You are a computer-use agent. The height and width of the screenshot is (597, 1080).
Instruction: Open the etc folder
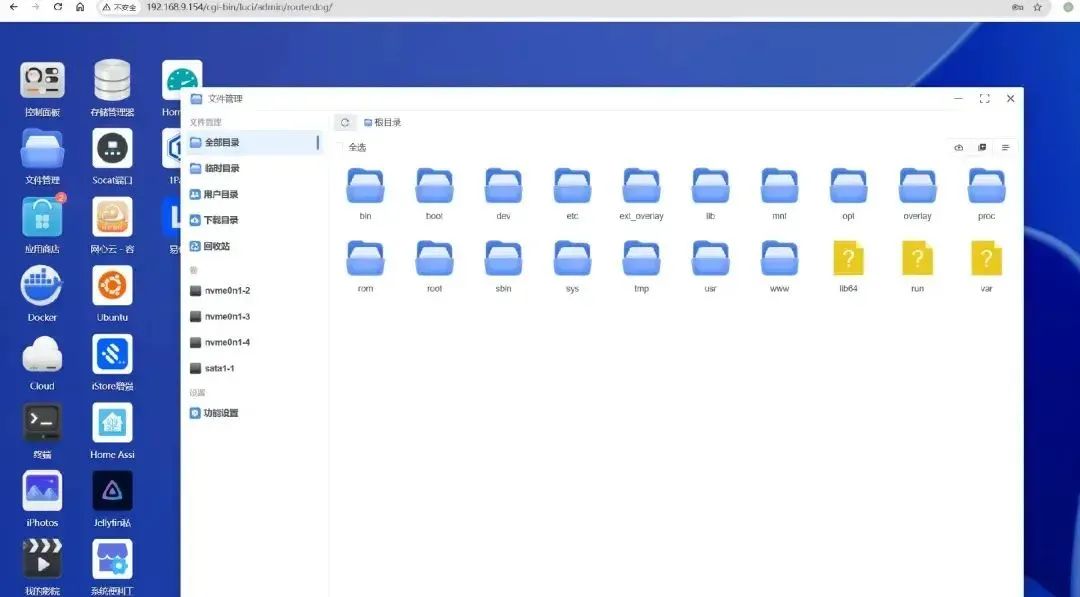click(x=572, y=186)
